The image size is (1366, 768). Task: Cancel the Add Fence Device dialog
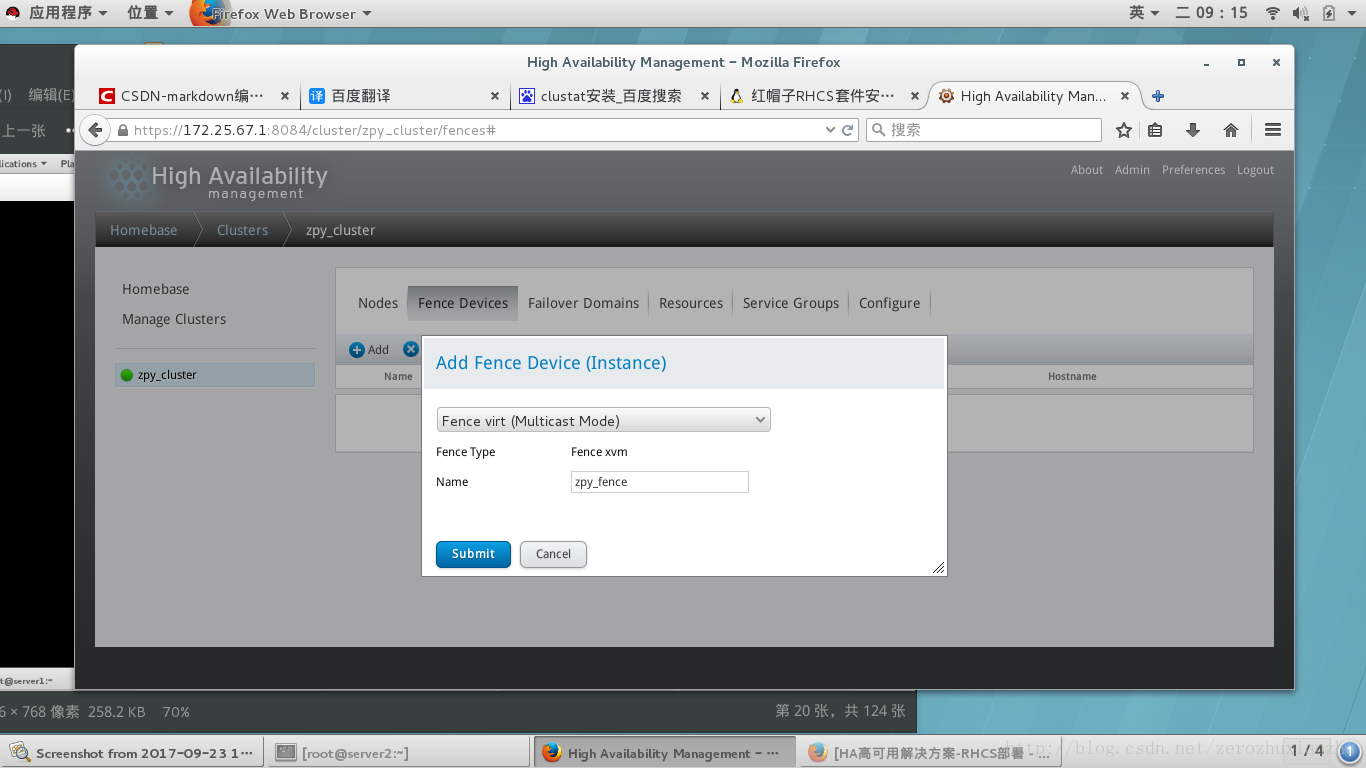553,554
